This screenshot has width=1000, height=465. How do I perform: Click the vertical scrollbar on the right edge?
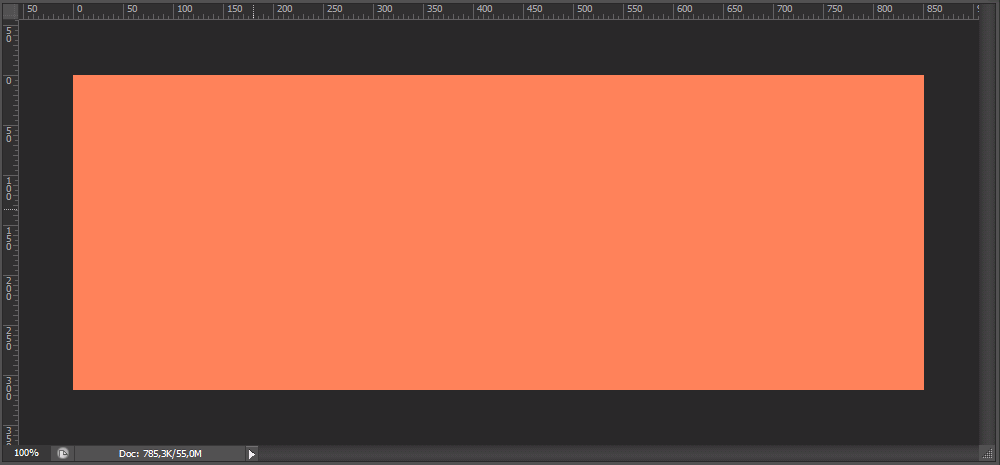tap(989, 232)
